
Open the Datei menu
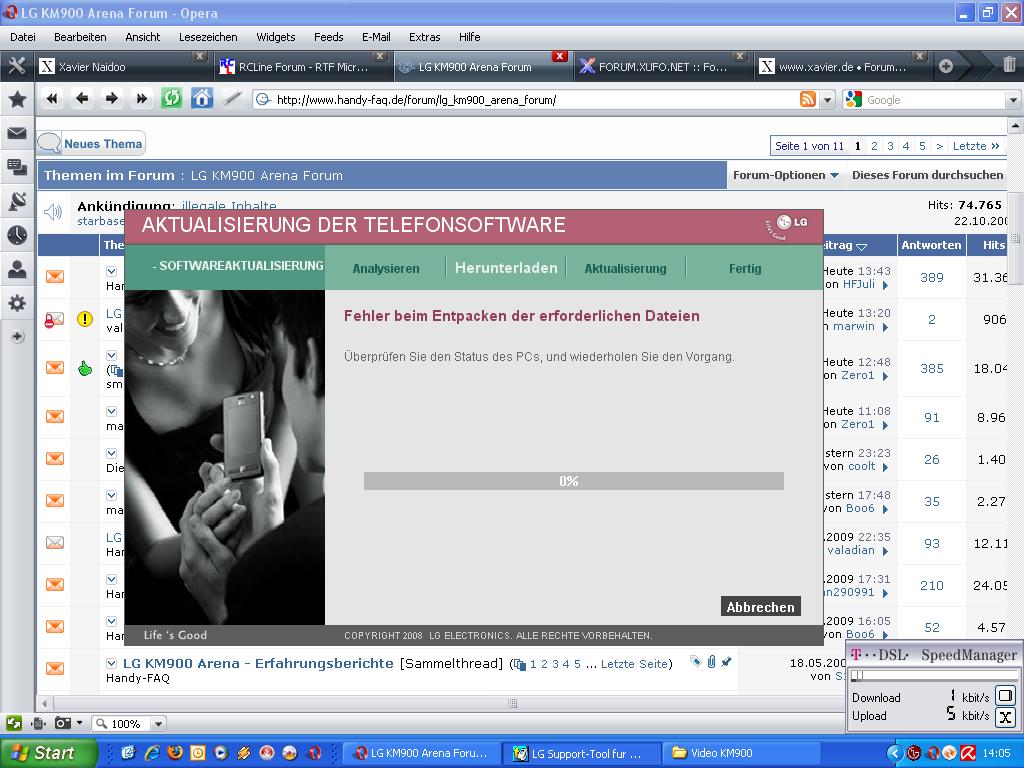23,37
